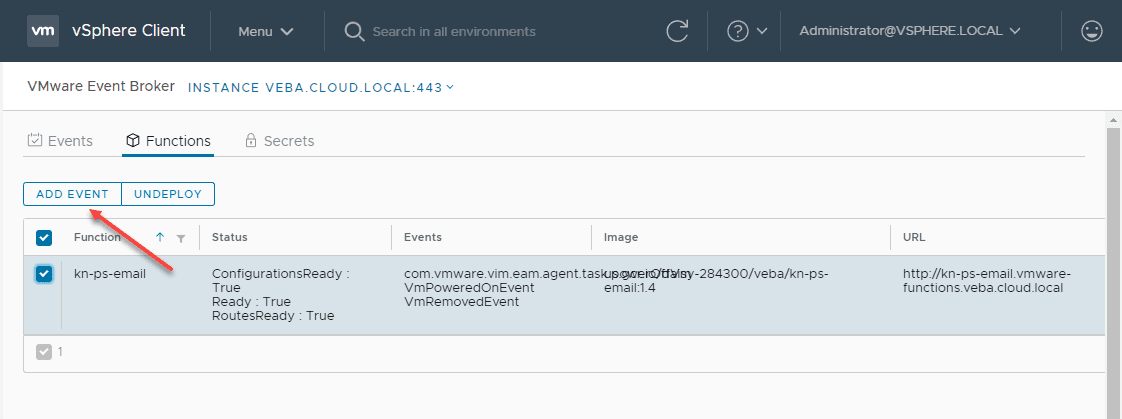Open the instance VEBA.CLOUD.LOCAL:443 selector
1122x419 pixels.
(x=321, y=87)
